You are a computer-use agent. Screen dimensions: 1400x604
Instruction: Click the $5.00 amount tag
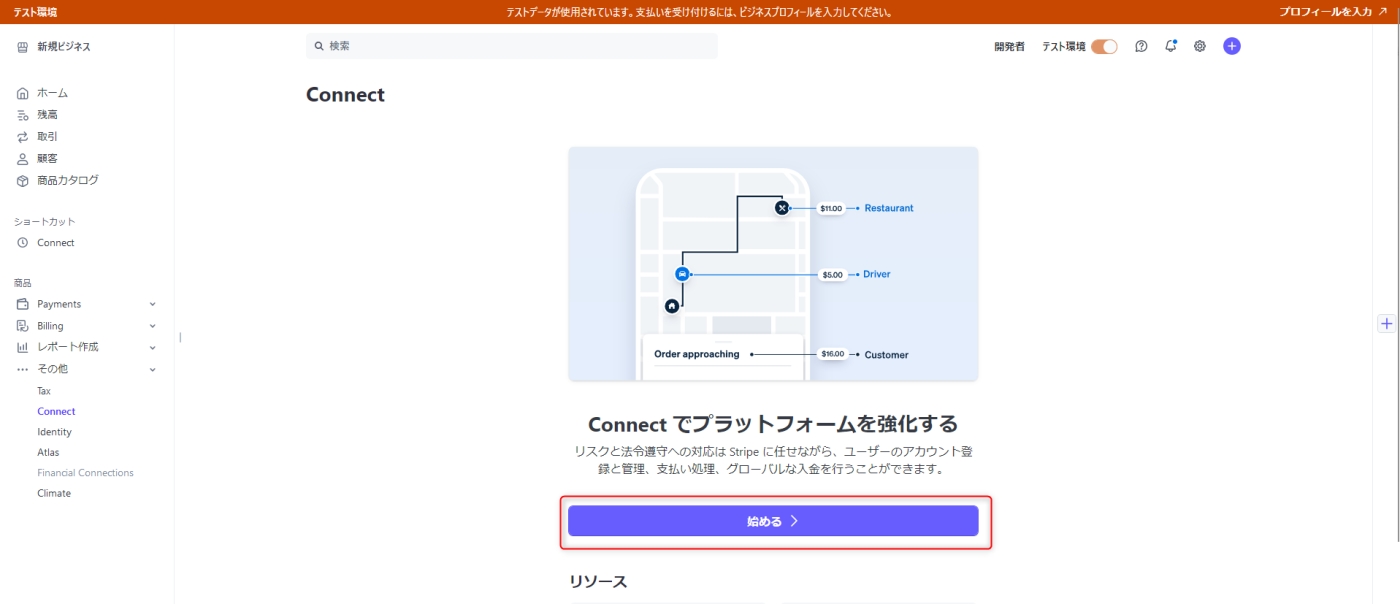point(832,274)
